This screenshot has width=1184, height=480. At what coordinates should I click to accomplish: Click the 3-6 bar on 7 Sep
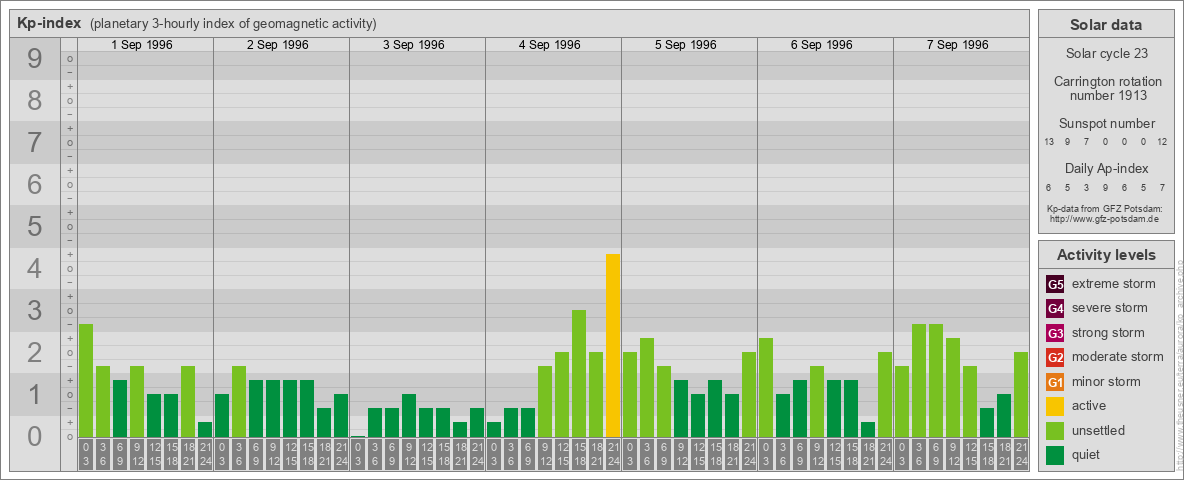tap(919, 380)
